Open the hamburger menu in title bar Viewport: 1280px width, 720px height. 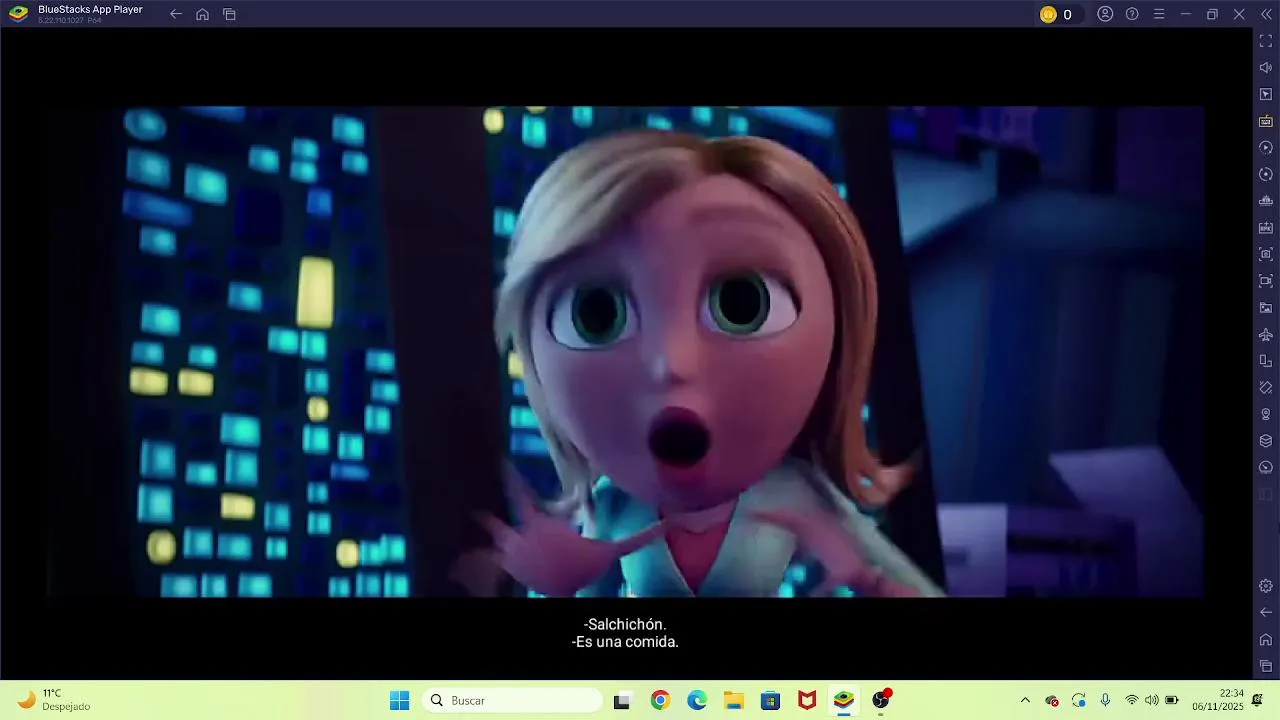pos(1159,14)
